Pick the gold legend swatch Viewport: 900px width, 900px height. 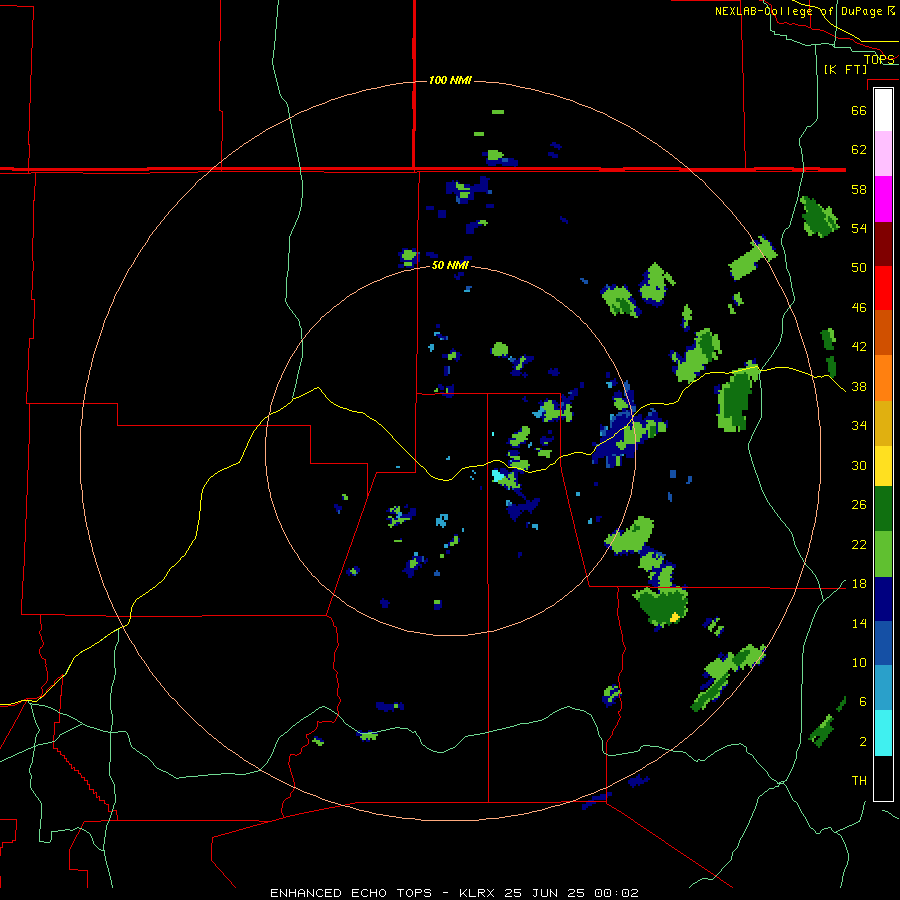pyautogui.click(x=883, y=423)
